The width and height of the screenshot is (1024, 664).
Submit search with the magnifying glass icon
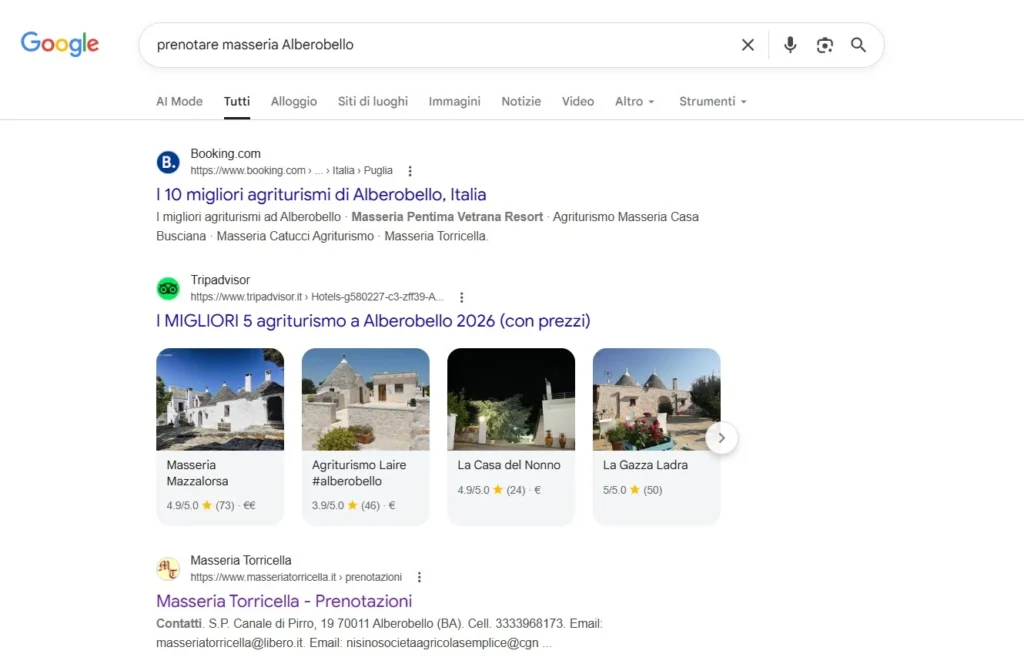coord(858,44)
